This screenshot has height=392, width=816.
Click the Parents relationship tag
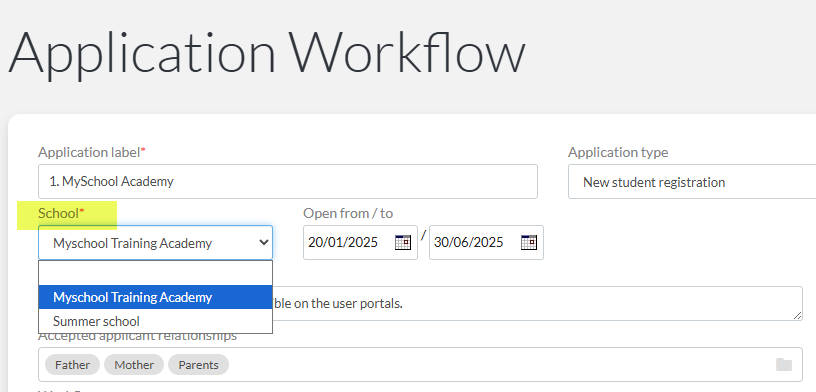click(x=198, y=365)
